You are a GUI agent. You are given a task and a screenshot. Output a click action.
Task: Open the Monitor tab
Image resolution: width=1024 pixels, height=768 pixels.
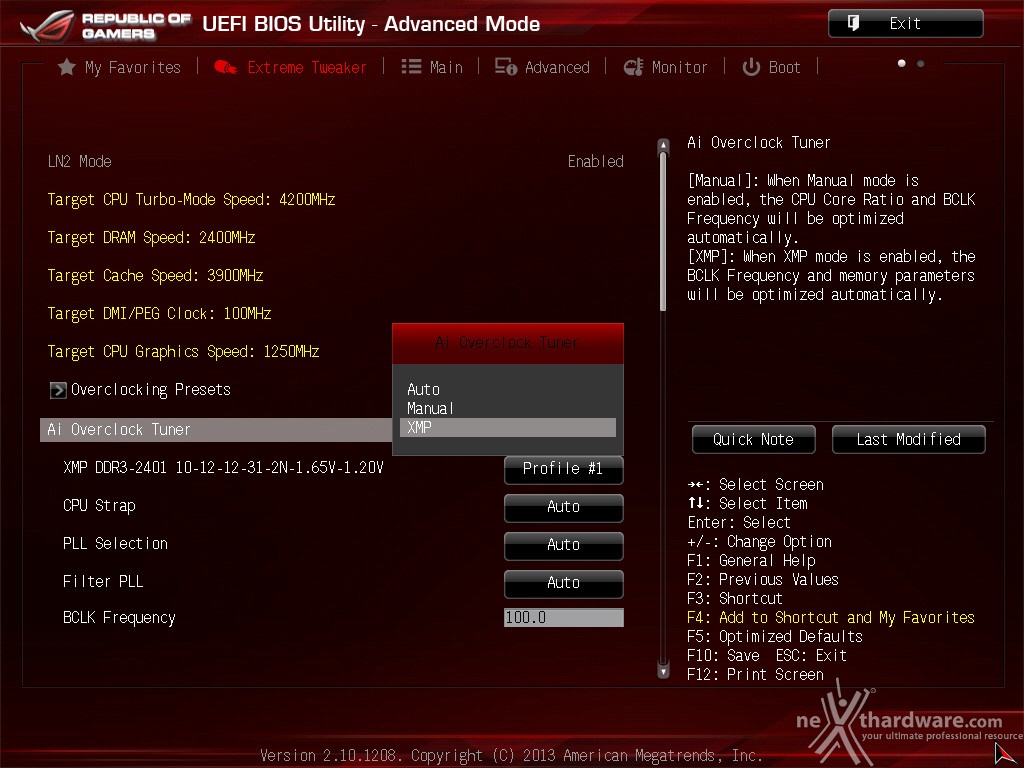665,67
